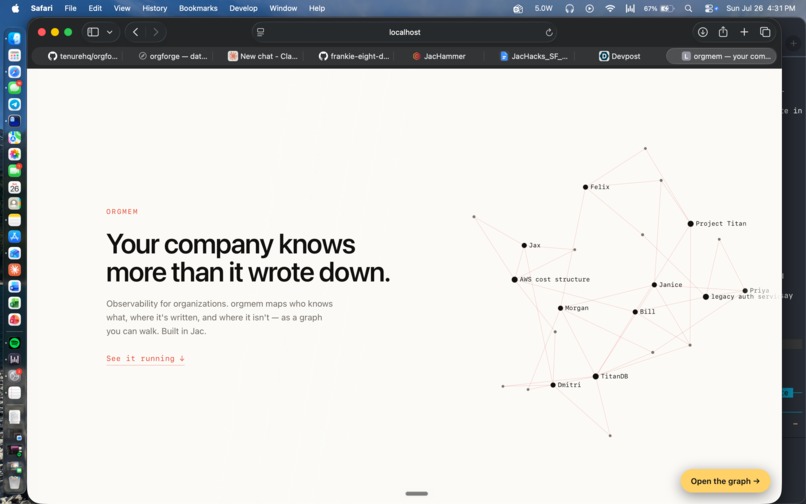Select the Bill graph node
Image resolution: width=806 pixels, height=504 pixels.
pyautogui.click(x=635, y=312)
